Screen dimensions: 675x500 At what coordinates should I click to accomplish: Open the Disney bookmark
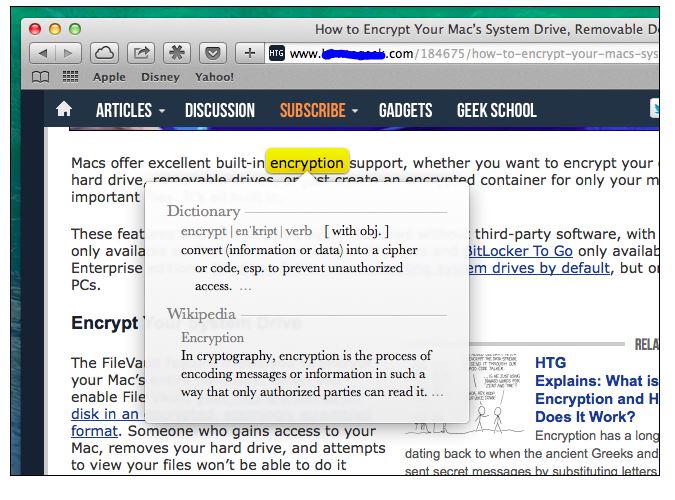pyautogui.click(x=160, y=77)
